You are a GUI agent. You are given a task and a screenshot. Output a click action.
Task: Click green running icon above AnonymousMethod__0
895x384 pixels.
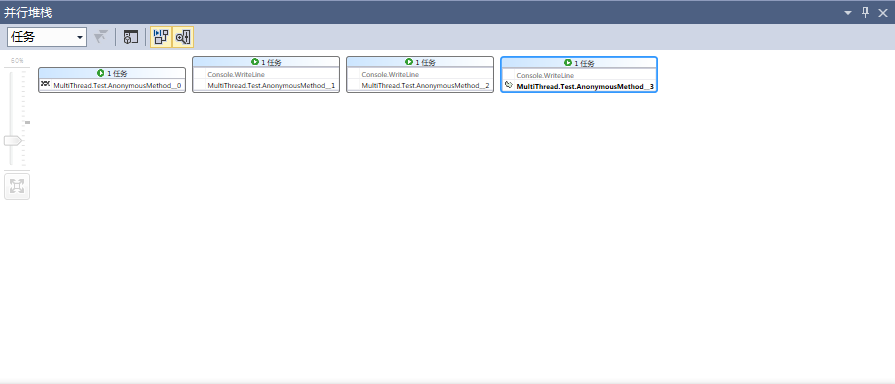[x=100, y=73]
